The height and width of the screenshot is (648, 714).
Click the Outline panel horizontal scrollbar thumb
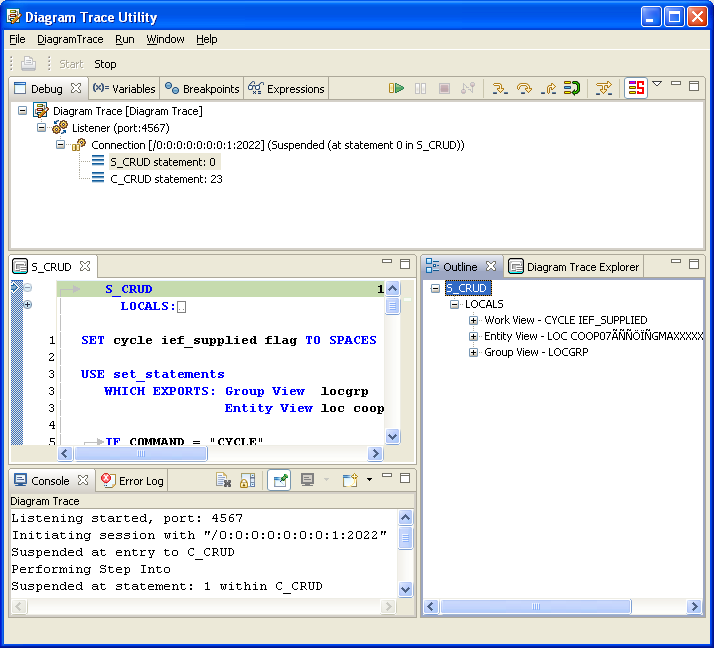540,607
